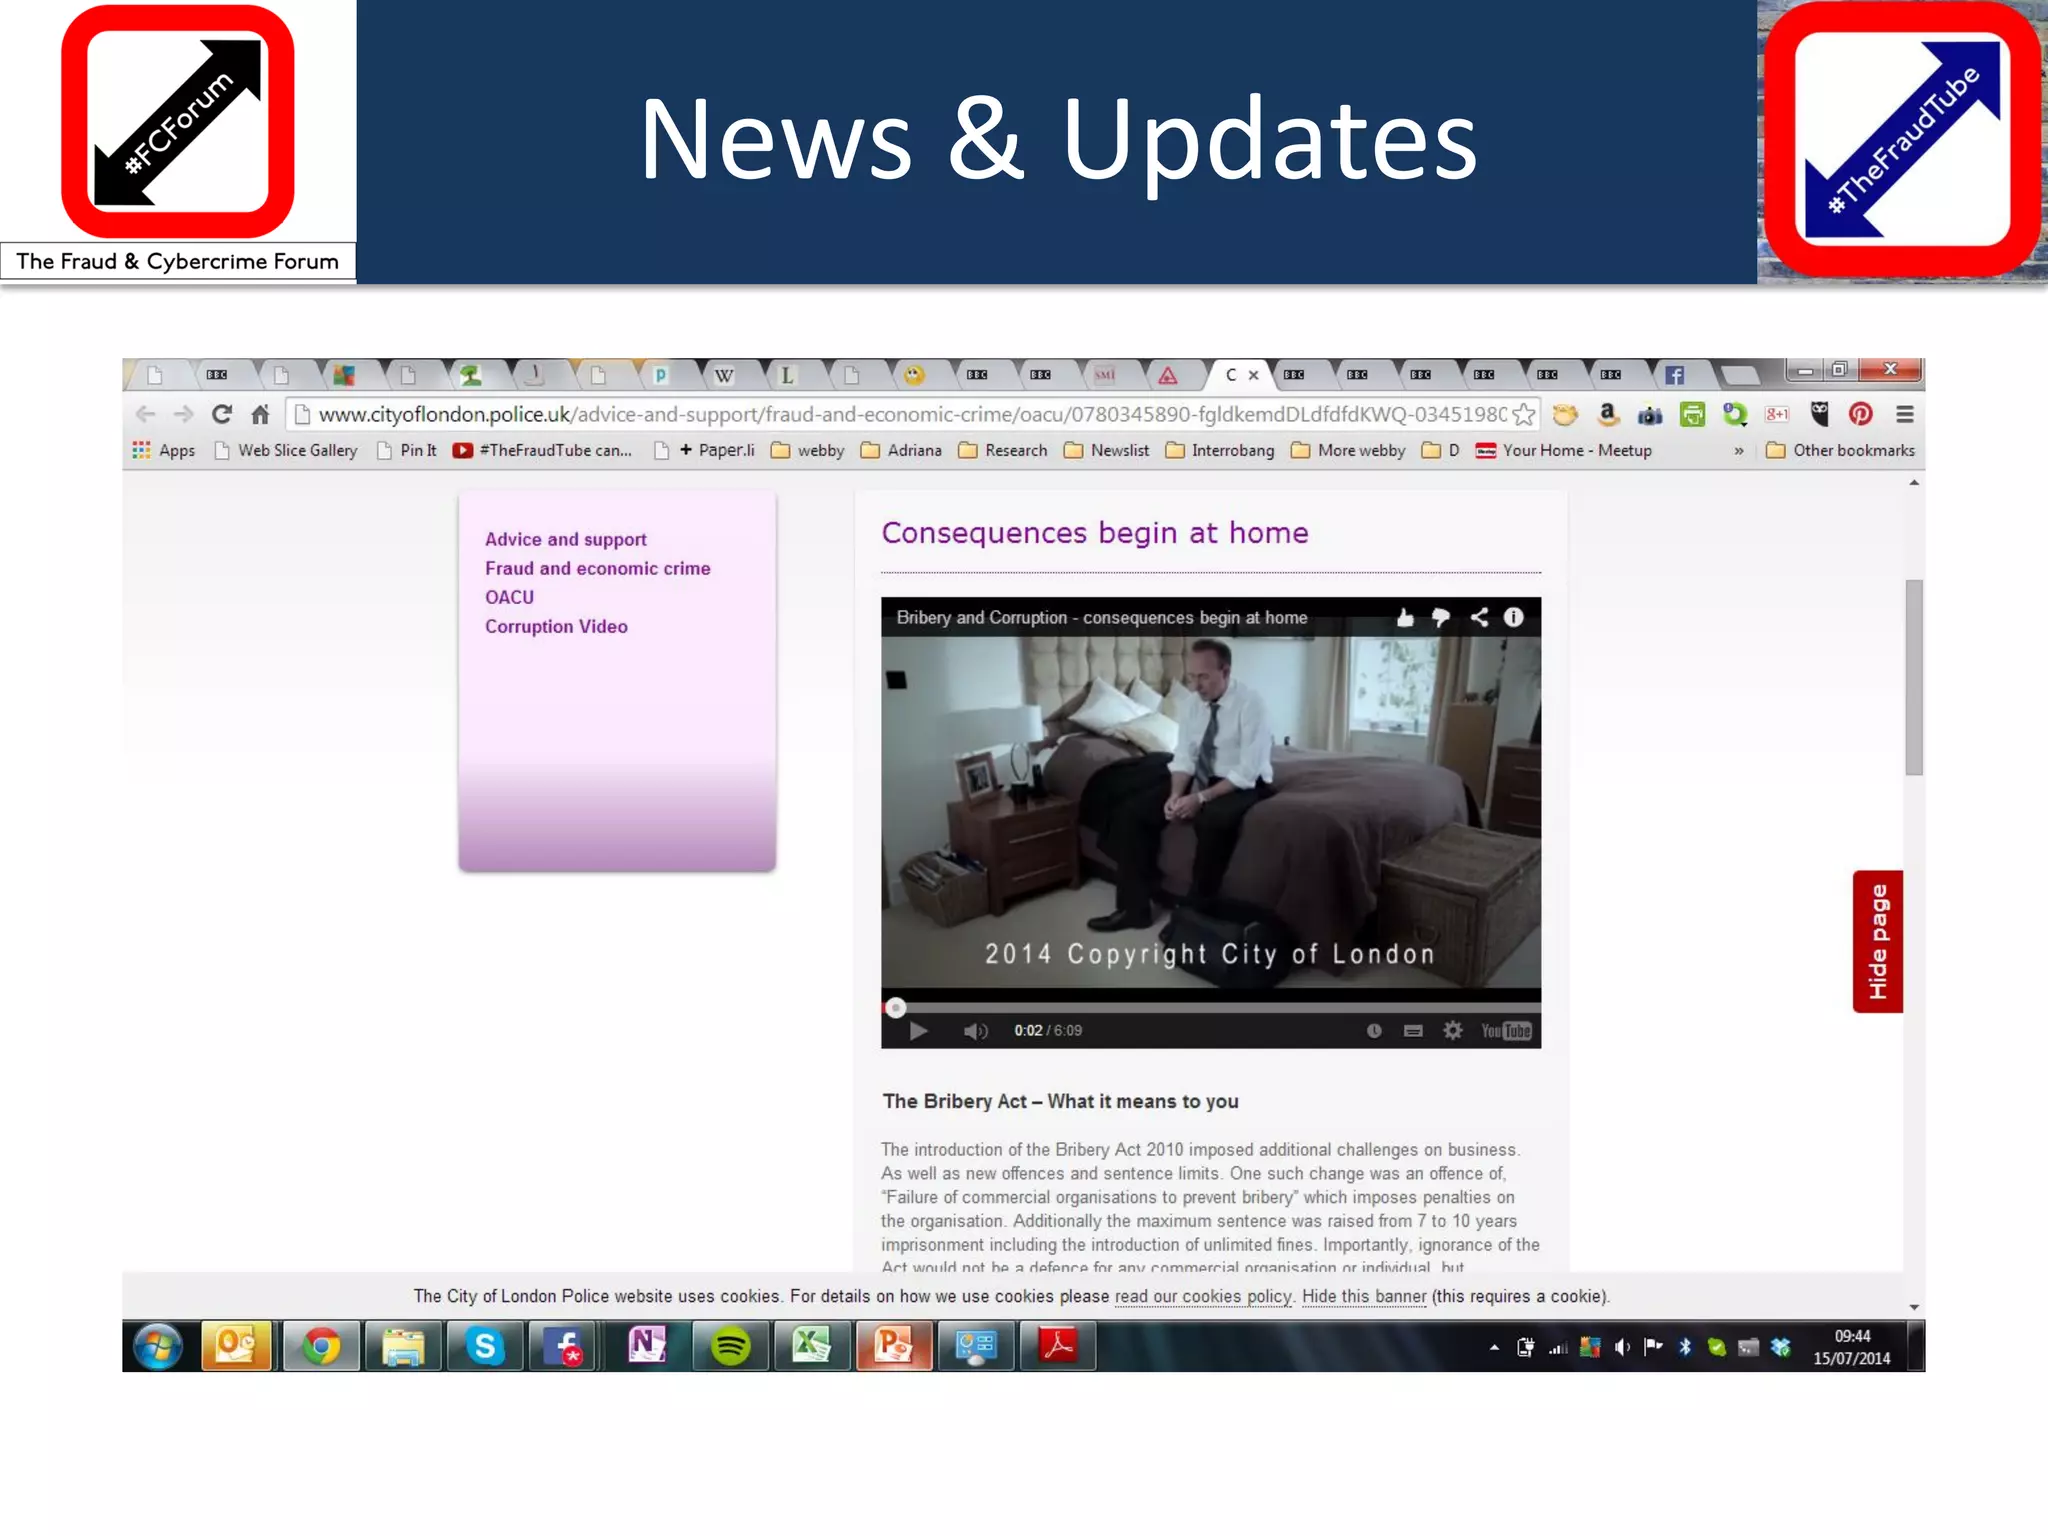Toggle the watch later clock icon
2048x1536 pixels.
[x=1374, y=1031]
